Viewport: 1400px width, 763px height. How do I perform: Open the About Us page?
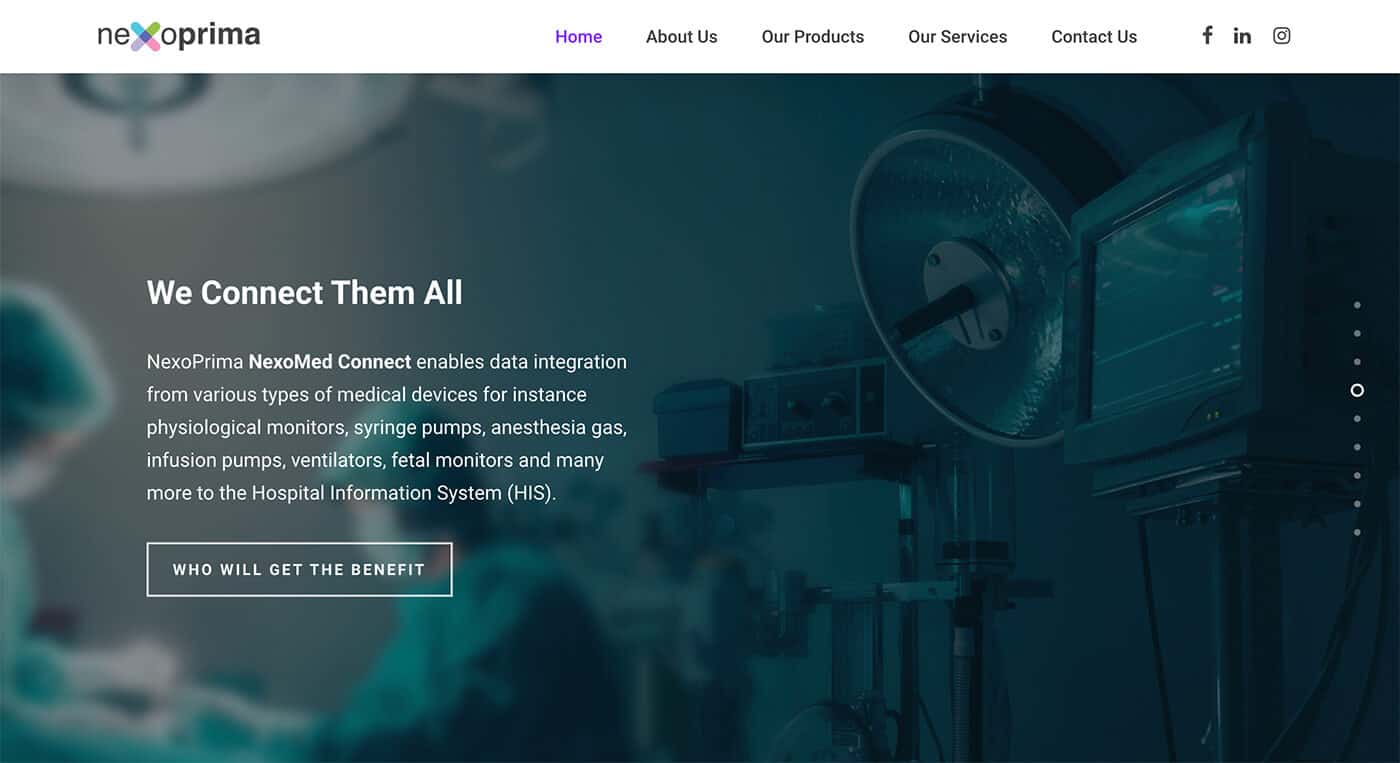[682, 37]
